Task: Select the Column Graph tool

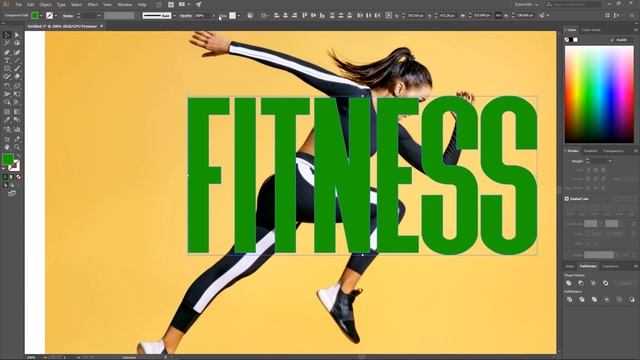Action: coord(17,129)
